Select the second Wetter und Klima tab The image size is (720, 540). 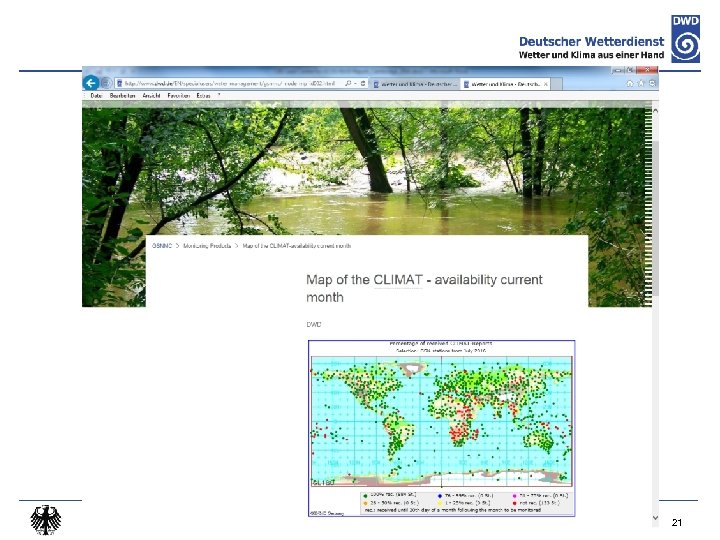(505, 84)
